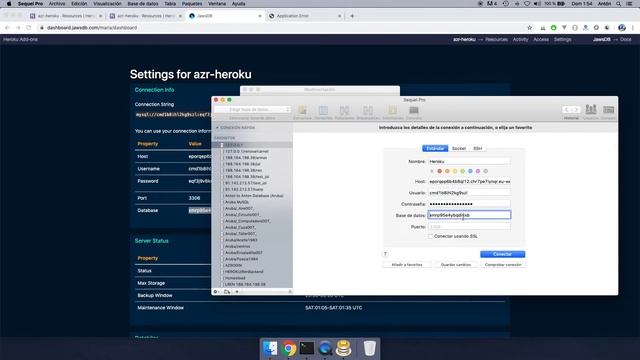
Task: Open a new browser tab
Action: tap(352, 16)
